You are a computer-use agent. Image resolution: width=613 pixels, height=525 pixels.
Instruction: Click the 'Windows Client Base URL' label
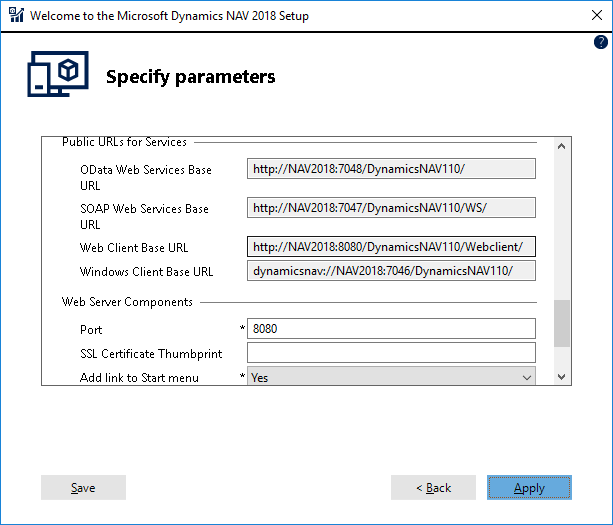(x=146, y=271)
